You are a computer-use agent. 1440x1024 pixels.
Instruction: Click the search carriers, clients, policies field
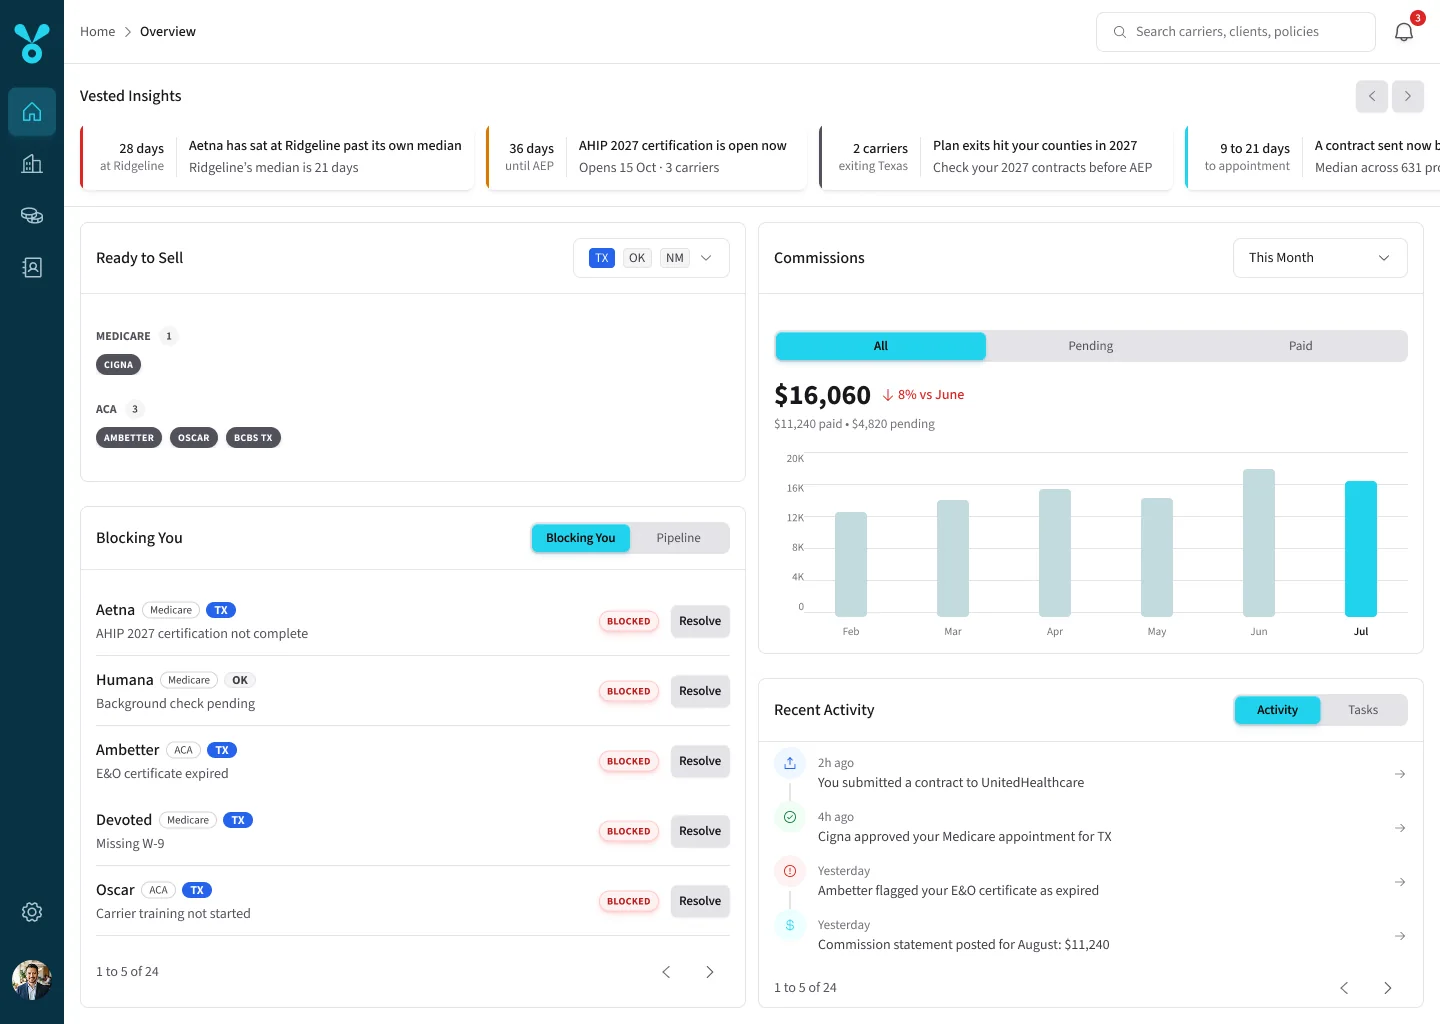[1236, 32]
